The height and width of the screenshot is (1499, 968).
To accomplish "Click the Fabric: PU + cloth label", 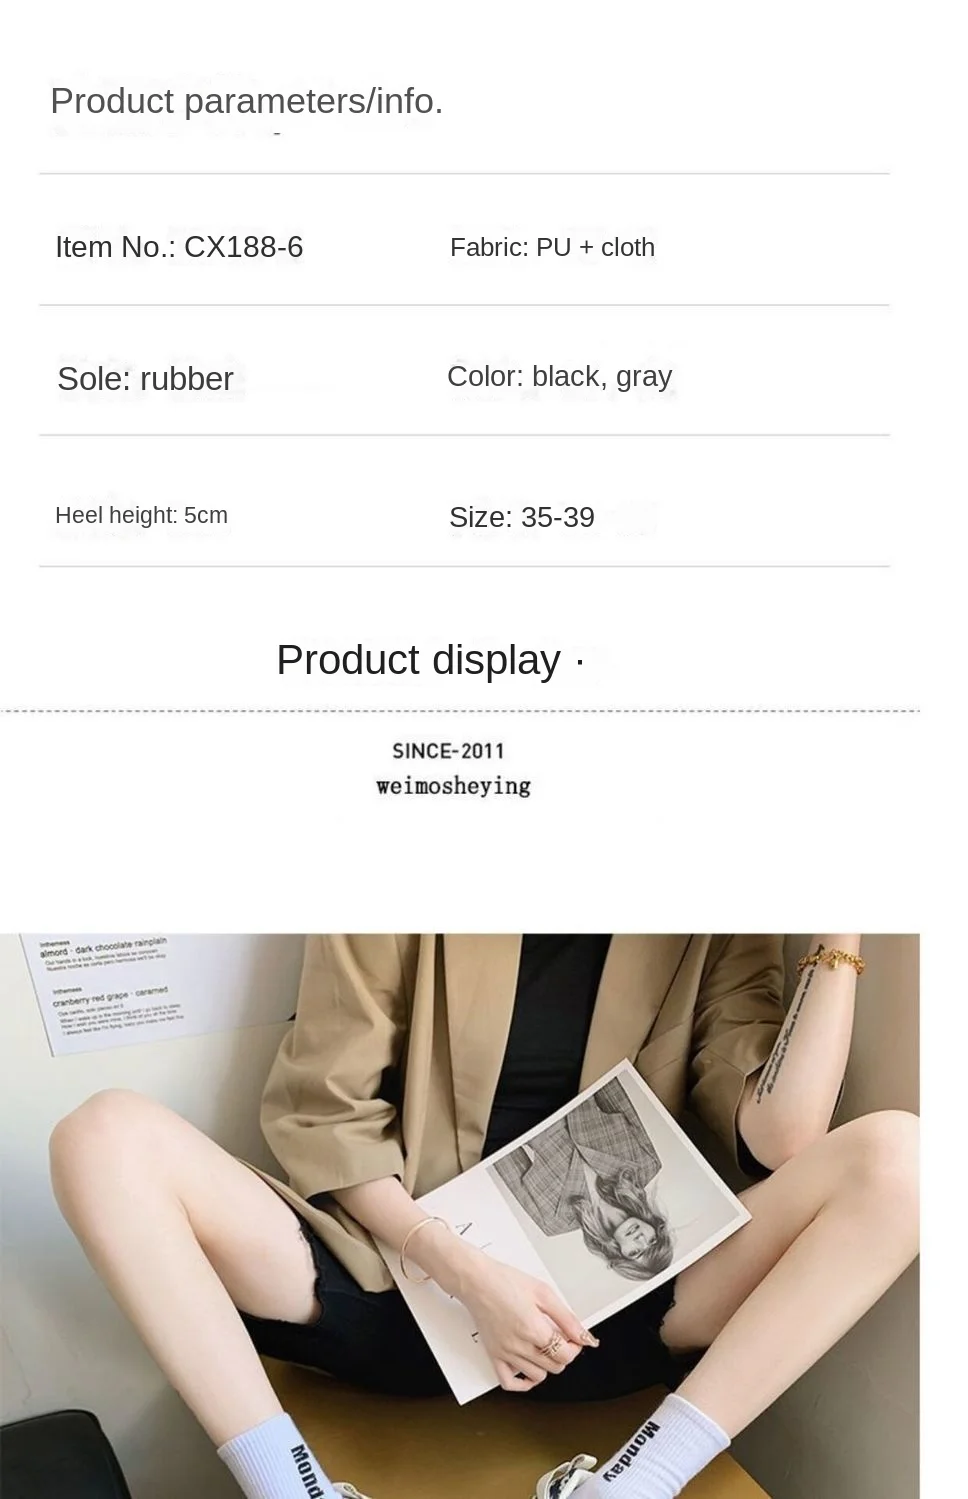I will click(x=552, y=247).
